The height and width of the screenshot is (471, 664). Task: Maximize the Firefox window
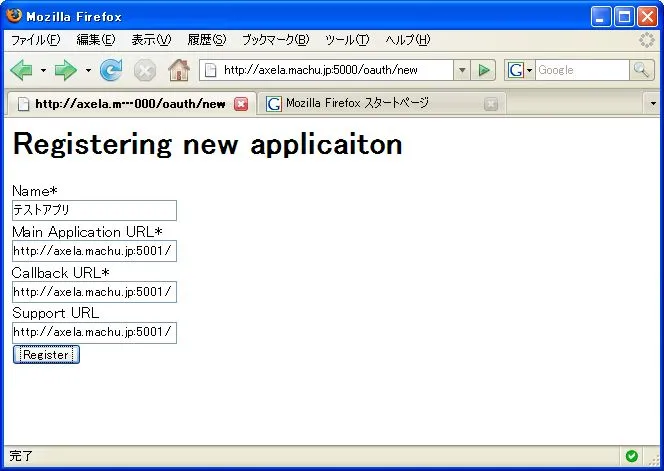tap(624, 17)
